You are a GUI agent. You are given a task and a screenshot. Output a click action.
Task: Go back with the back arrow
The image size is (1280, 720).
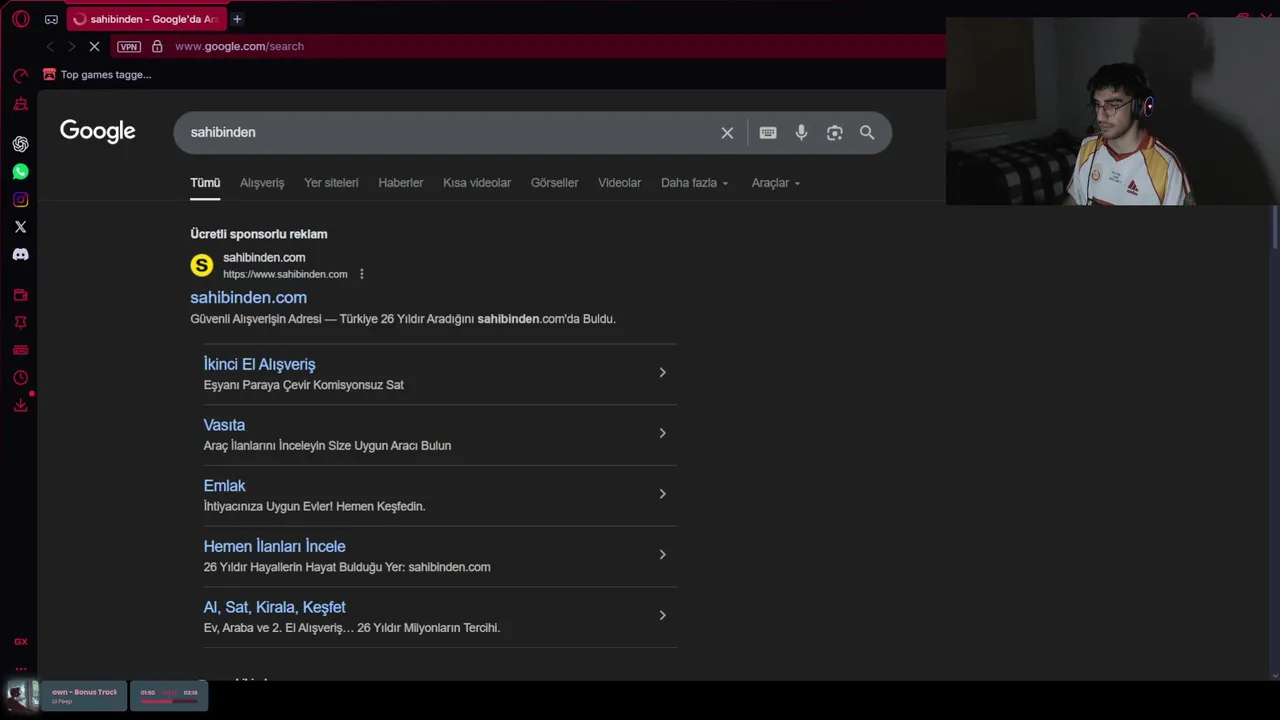(50, 46)
